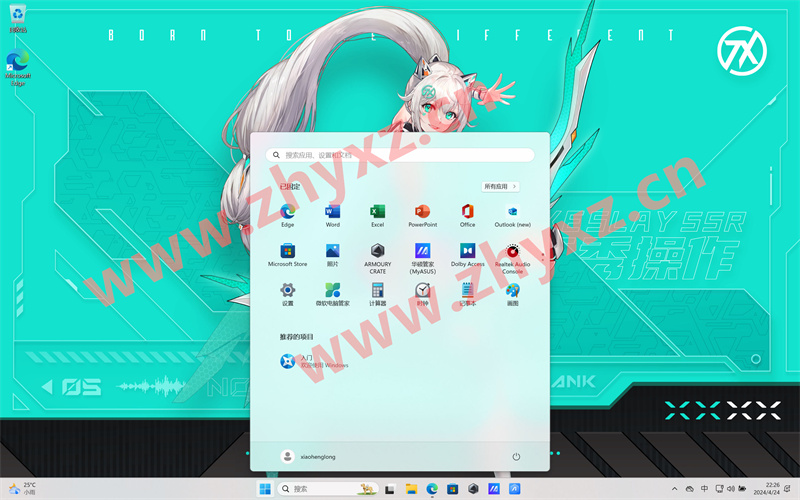The width and height of the screenshot is (800, 500).
Task: Open the 画图 Paint app
Action: 512,294
